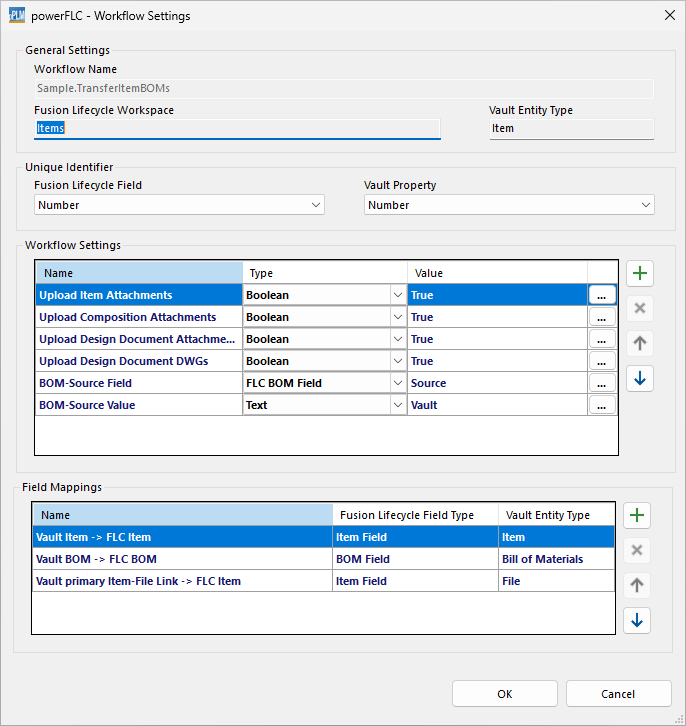Click the ellipsis button for BOM-Source Field
Viewport: 686px width, 726px height.
click(602, 383)
